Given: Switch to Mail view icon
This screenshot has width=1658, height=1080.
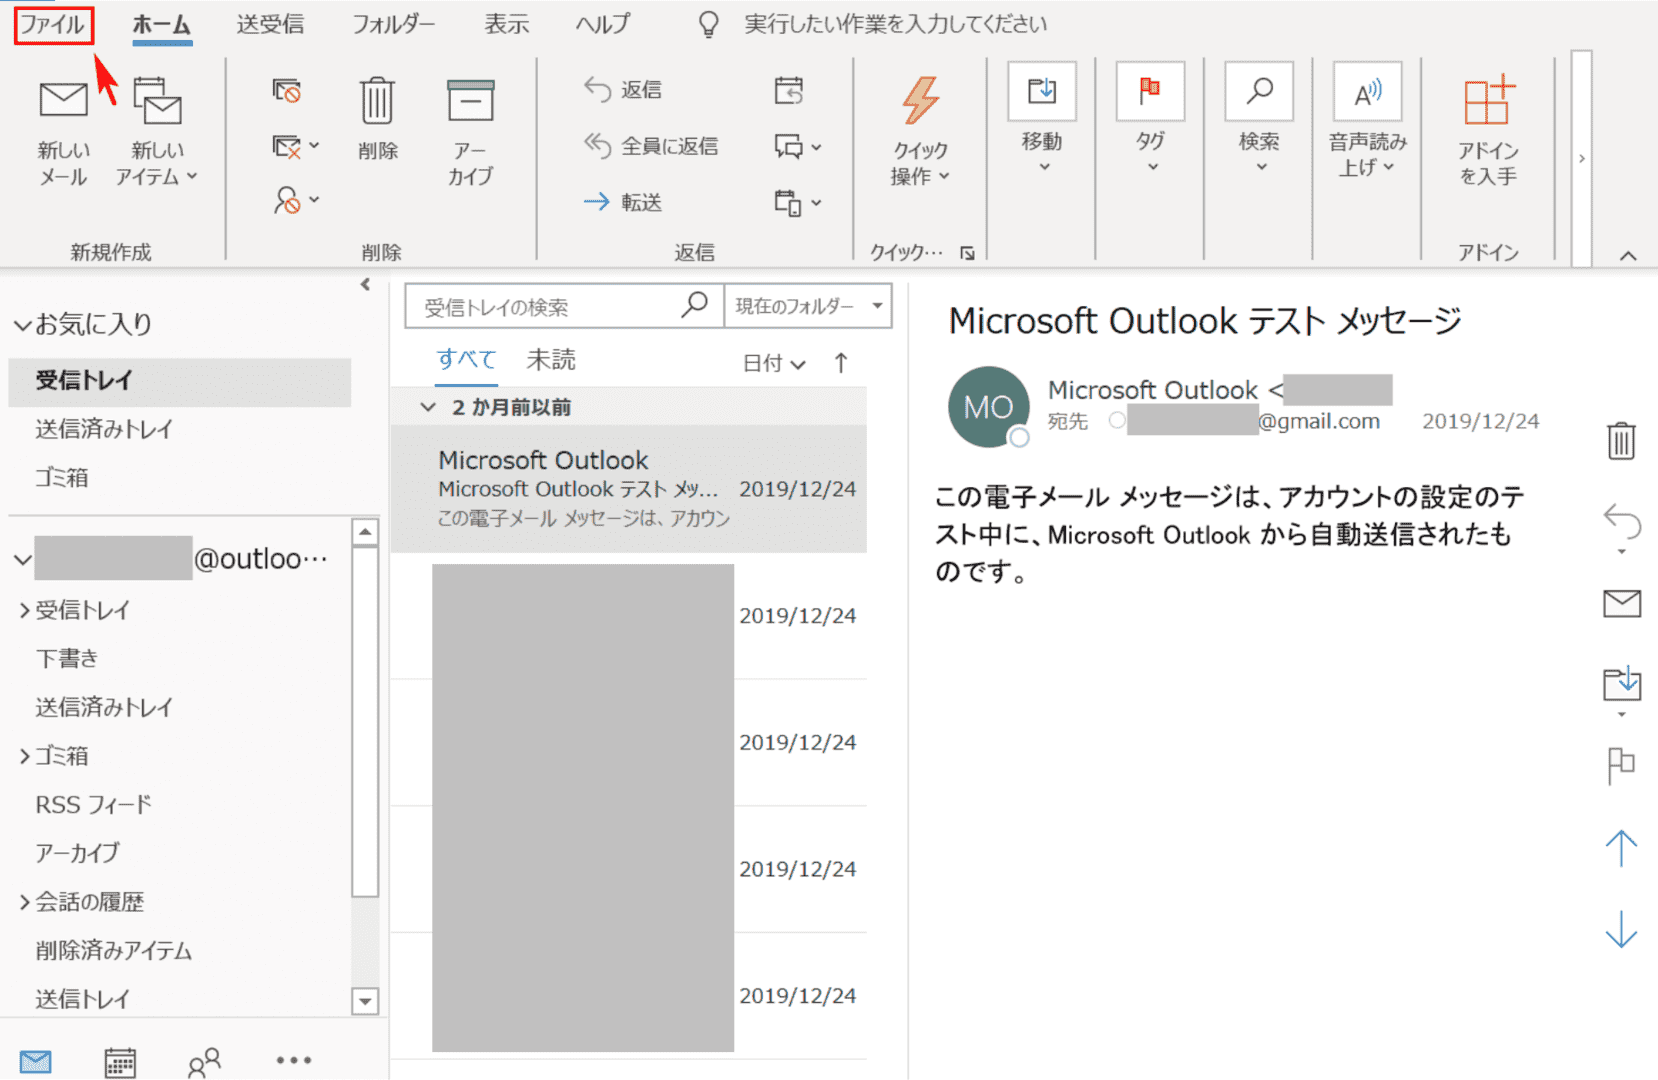Looking at the screenshot, I should 36,1062.
